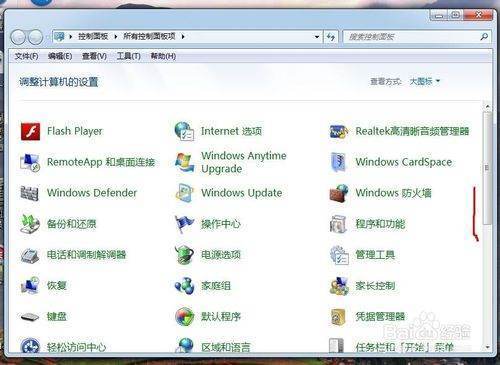Open the 编辑(E) menu
This screenshot has width=500, height=365.
coord(60,56)
